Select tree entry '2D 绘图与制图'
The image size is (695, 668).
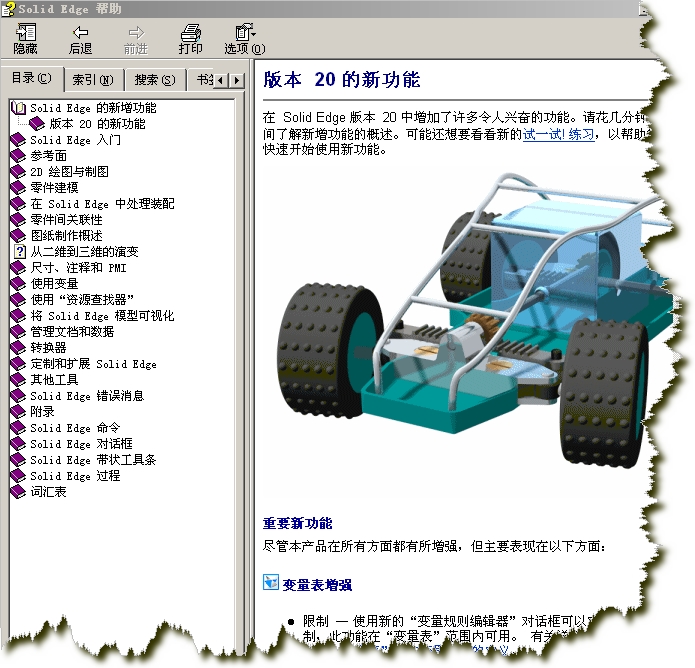point(69,172)
